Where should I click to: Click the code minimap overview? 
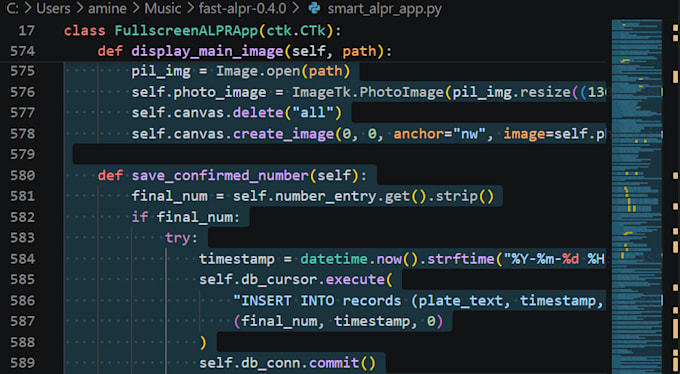click(637, 197)
